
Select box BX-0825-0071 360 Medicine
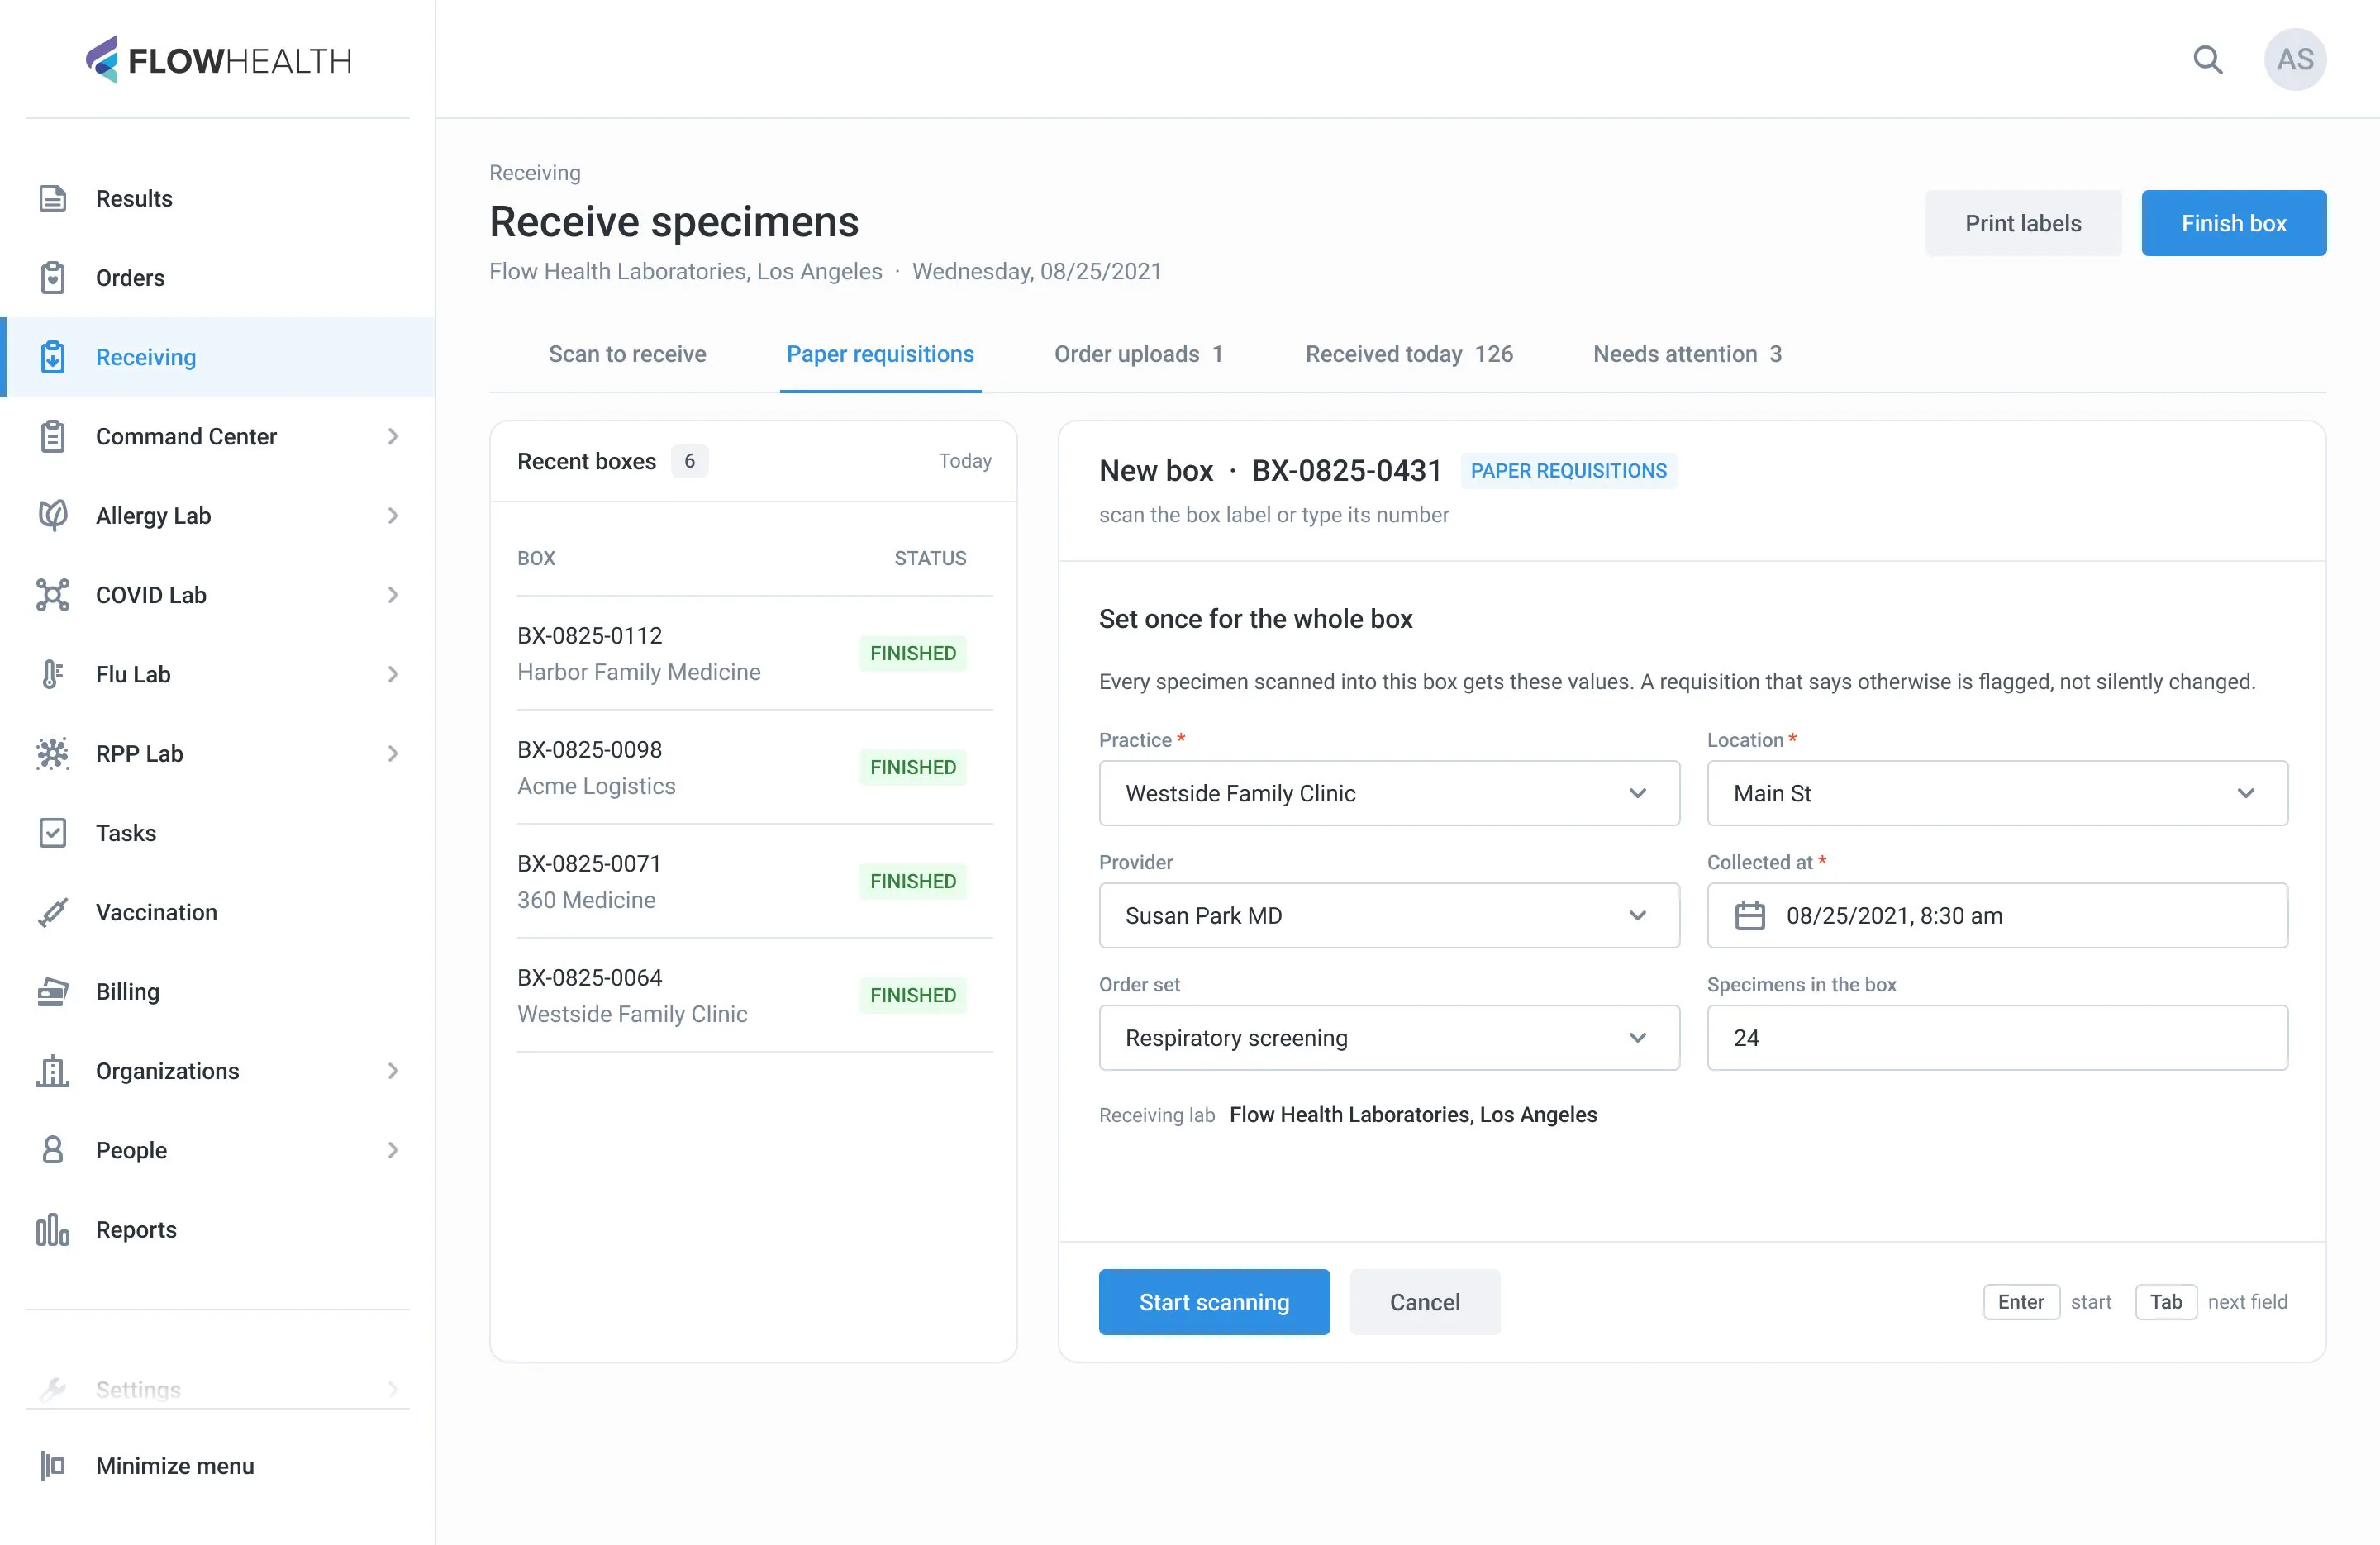click(x=754, y=882)
